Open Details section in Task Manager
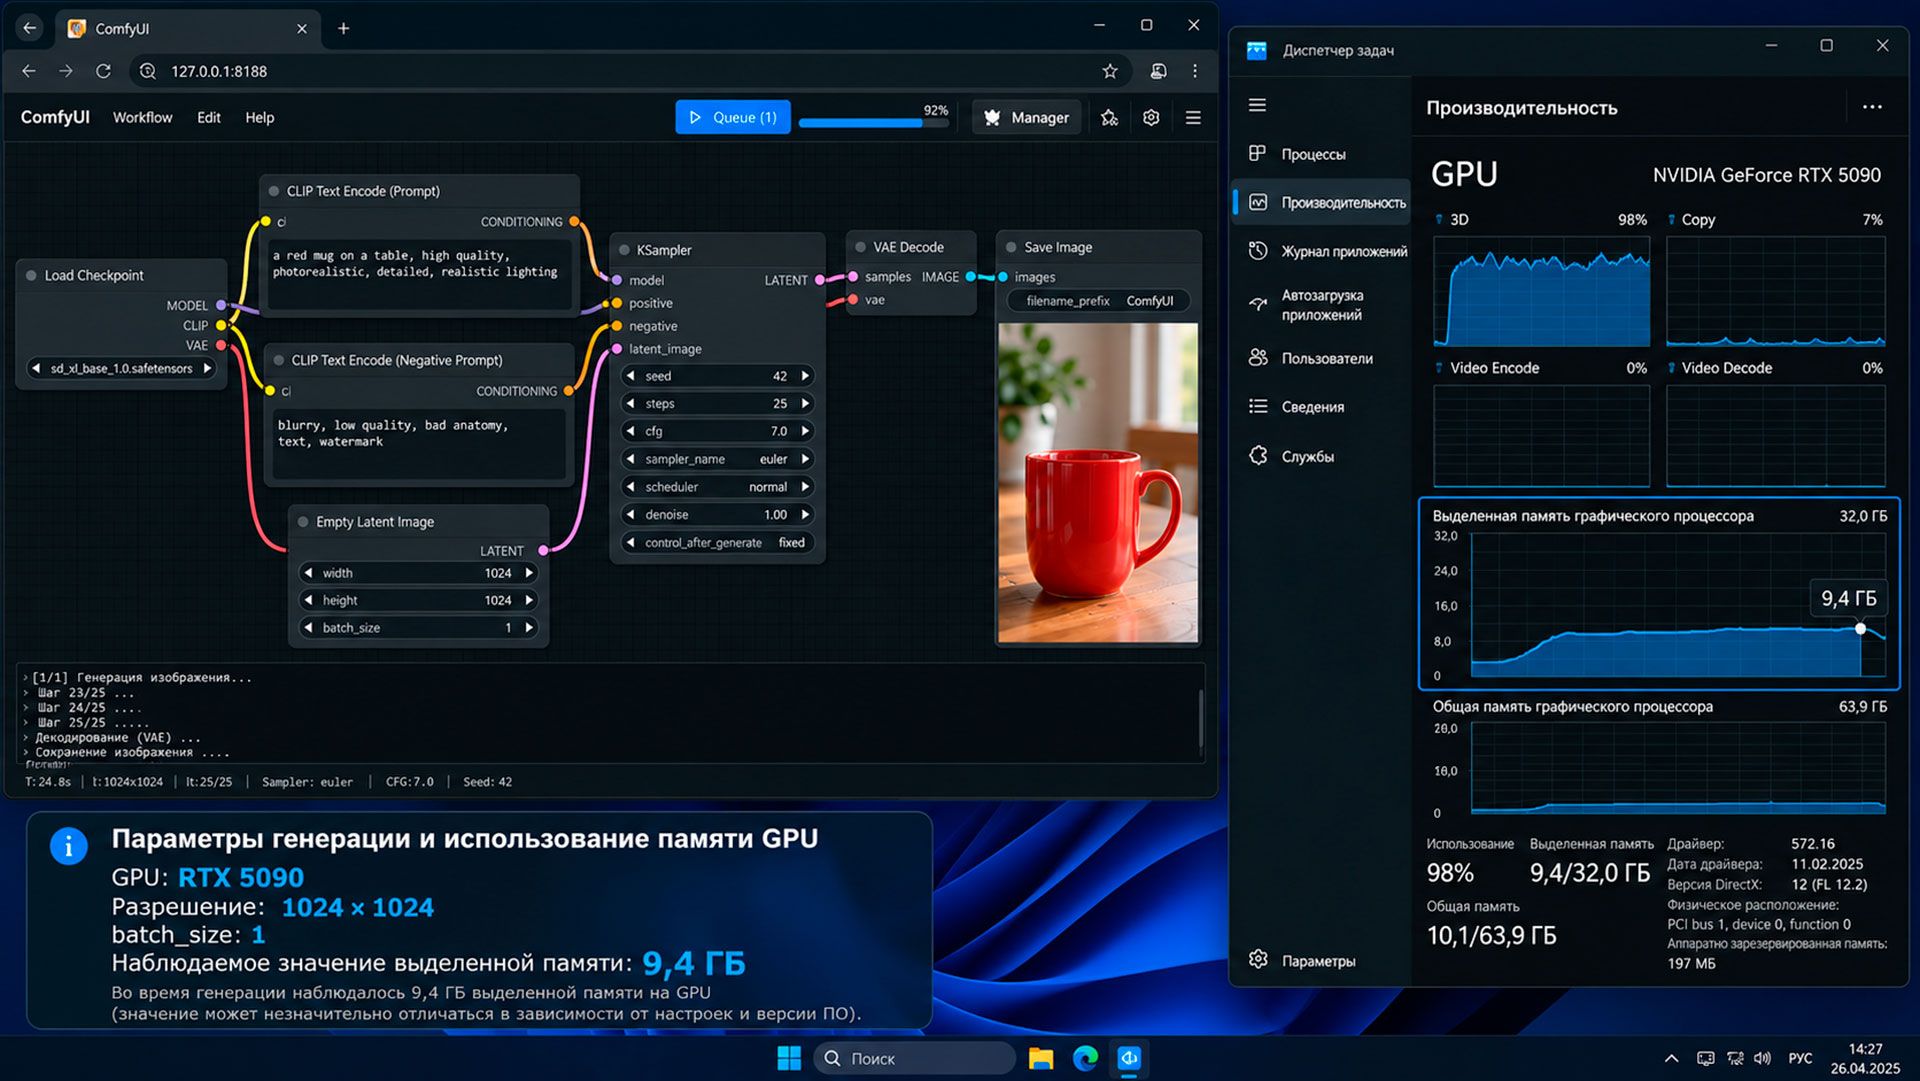This screenshot has height=1081, width=1920. [x=1296, y=407]
